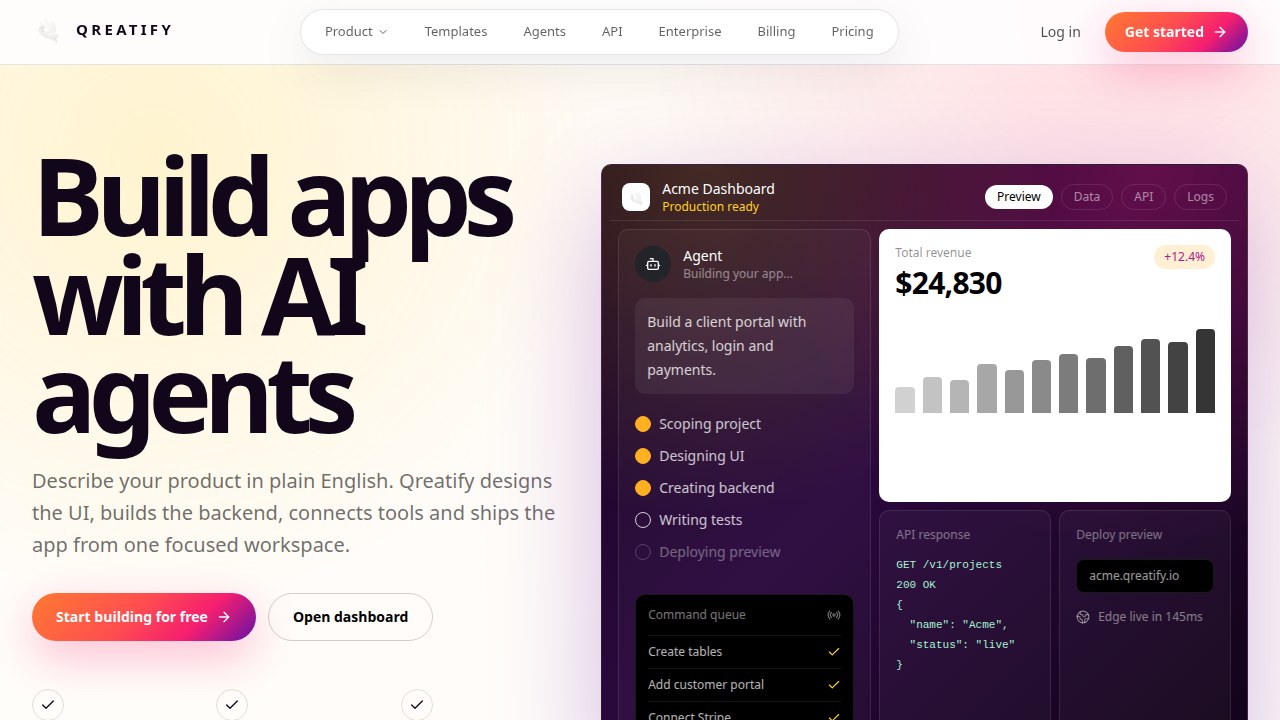
Task: Select the Scoping project step indicator
Action: (643, 424)
